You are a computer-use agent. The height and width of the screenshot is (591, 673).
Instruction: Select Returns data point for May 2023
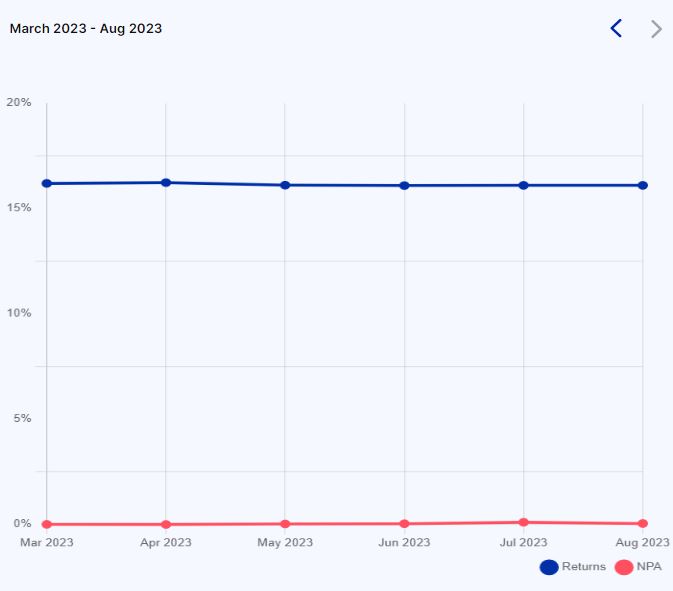pos(285,185)
